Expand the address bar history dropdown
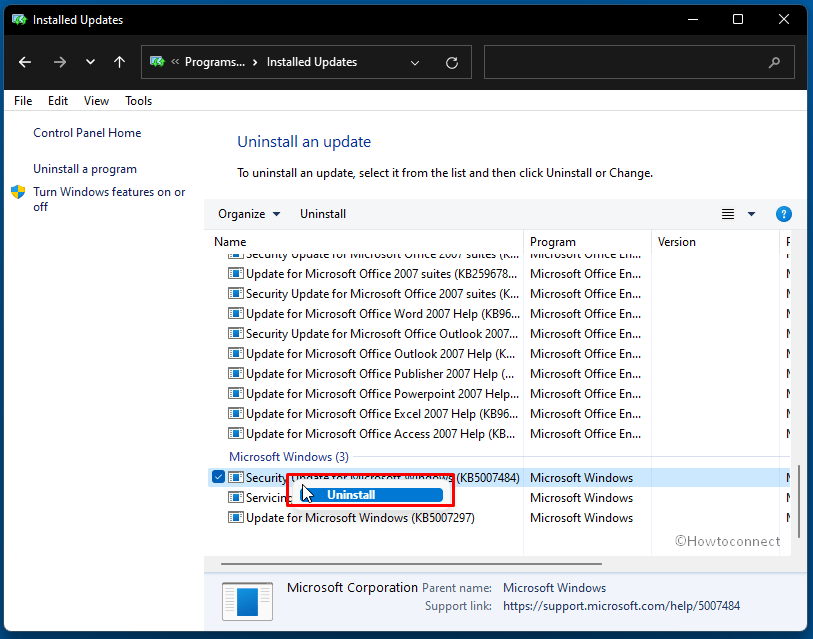 [x=415, y=63]
